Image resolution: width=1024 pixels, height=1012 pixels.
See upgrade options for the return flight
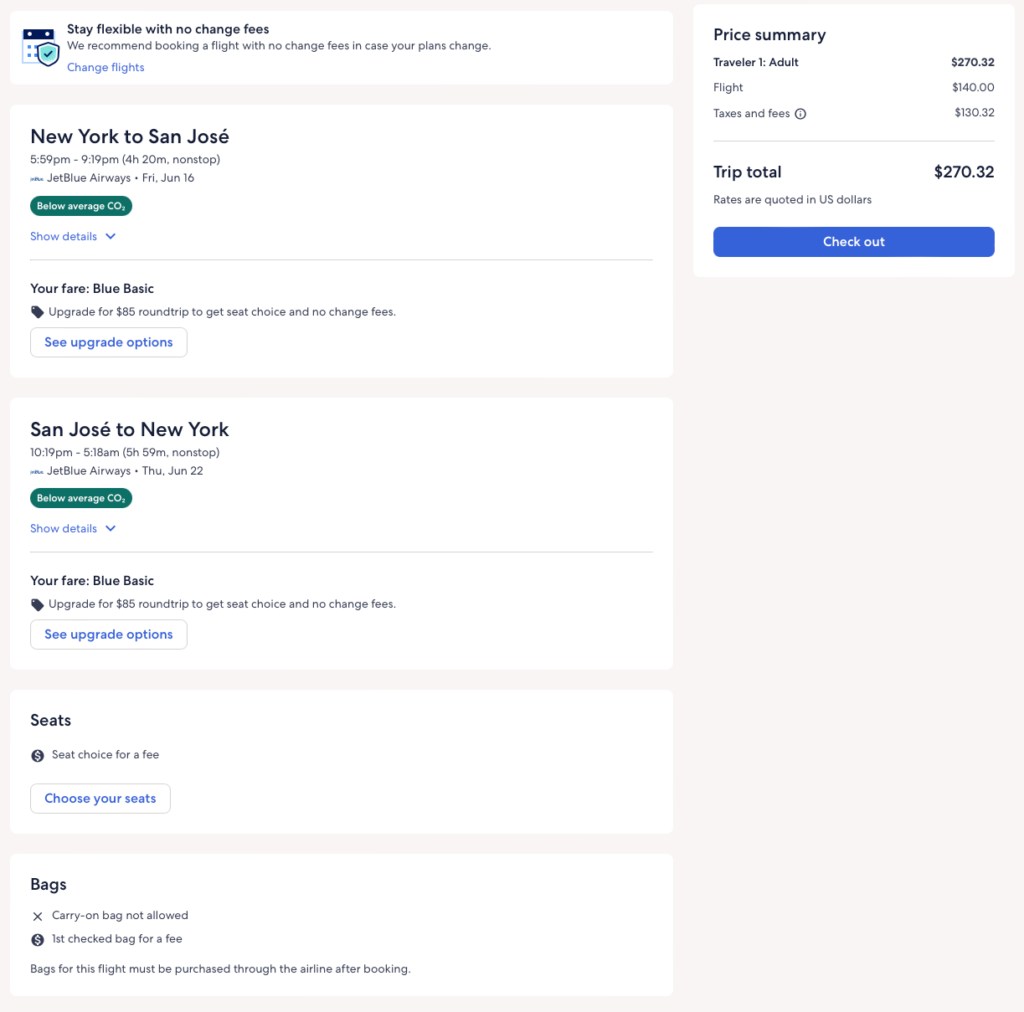point(108,634)
